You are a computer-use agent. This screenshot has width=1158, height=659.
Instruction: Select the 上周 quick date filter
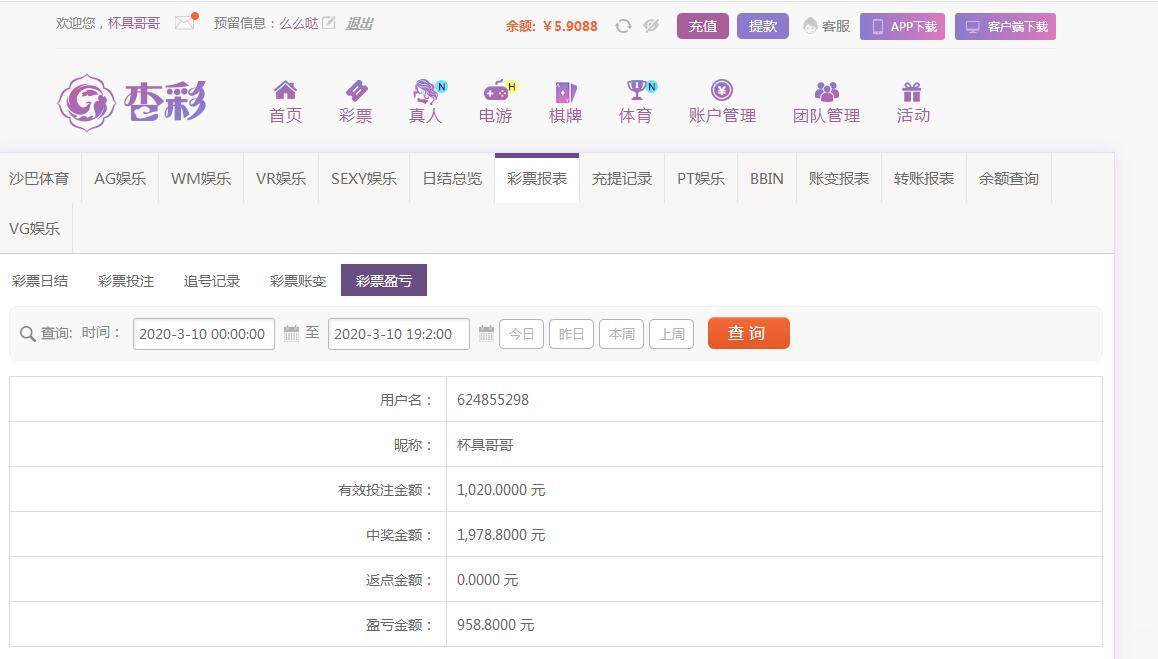pos(671,334)
